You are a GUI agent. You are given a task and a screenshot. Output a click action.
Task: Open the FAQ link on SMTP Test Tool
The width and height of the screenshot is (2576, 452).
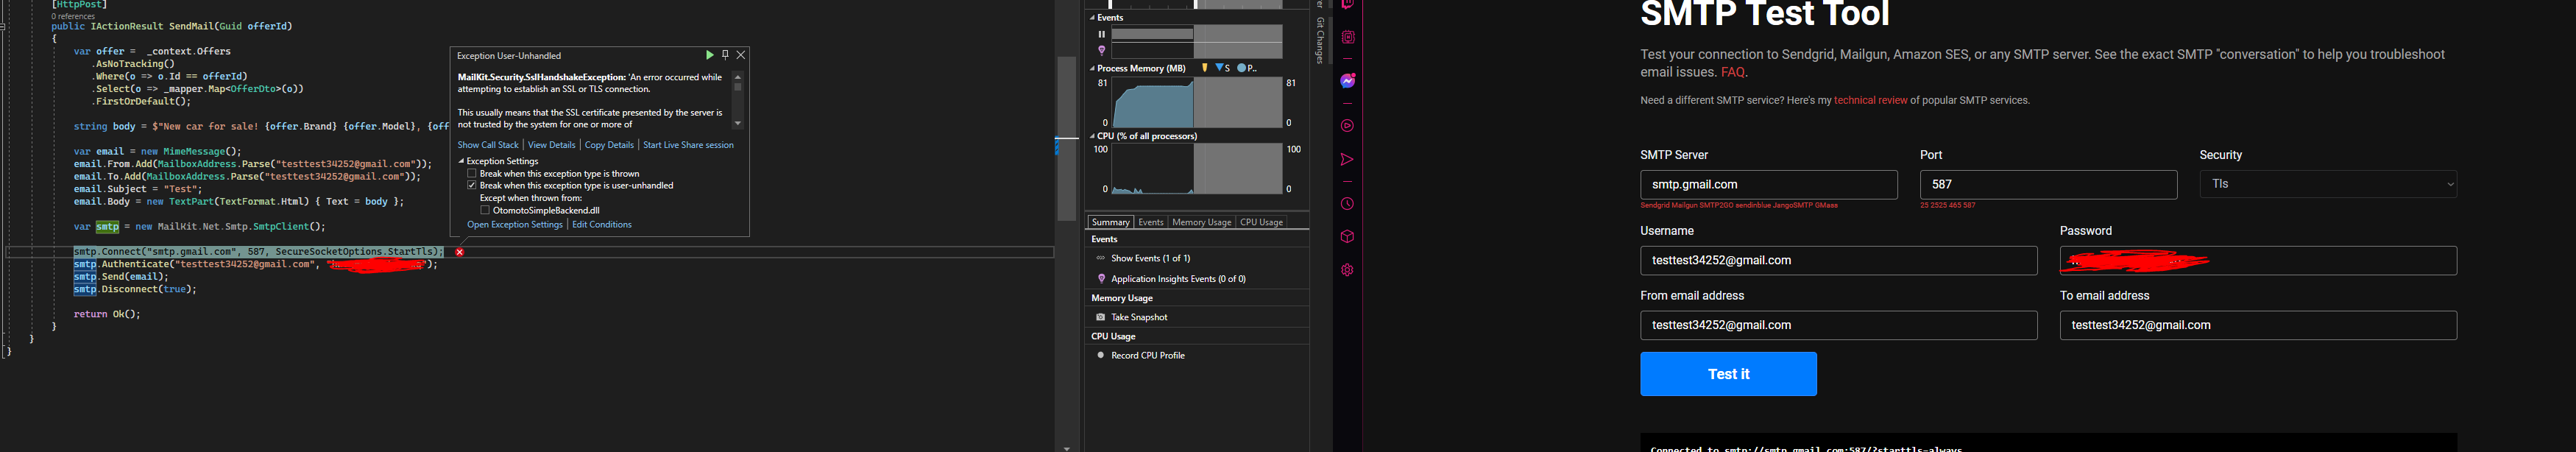pyautogui.click(x=1733, y=72)
